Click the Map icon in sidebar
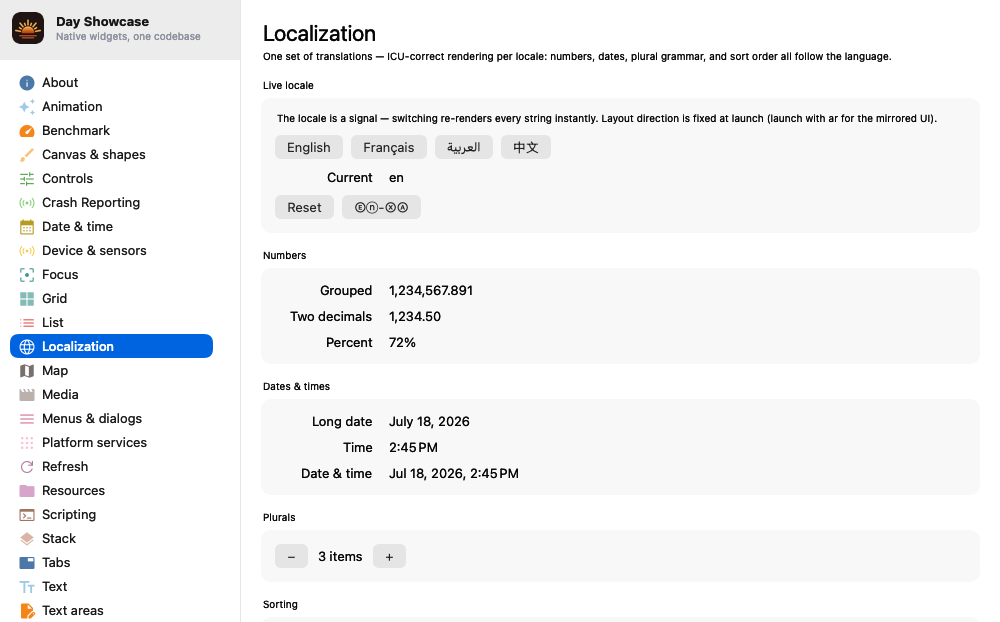This screenshot has width=1000, height=622. coord(27,371)
